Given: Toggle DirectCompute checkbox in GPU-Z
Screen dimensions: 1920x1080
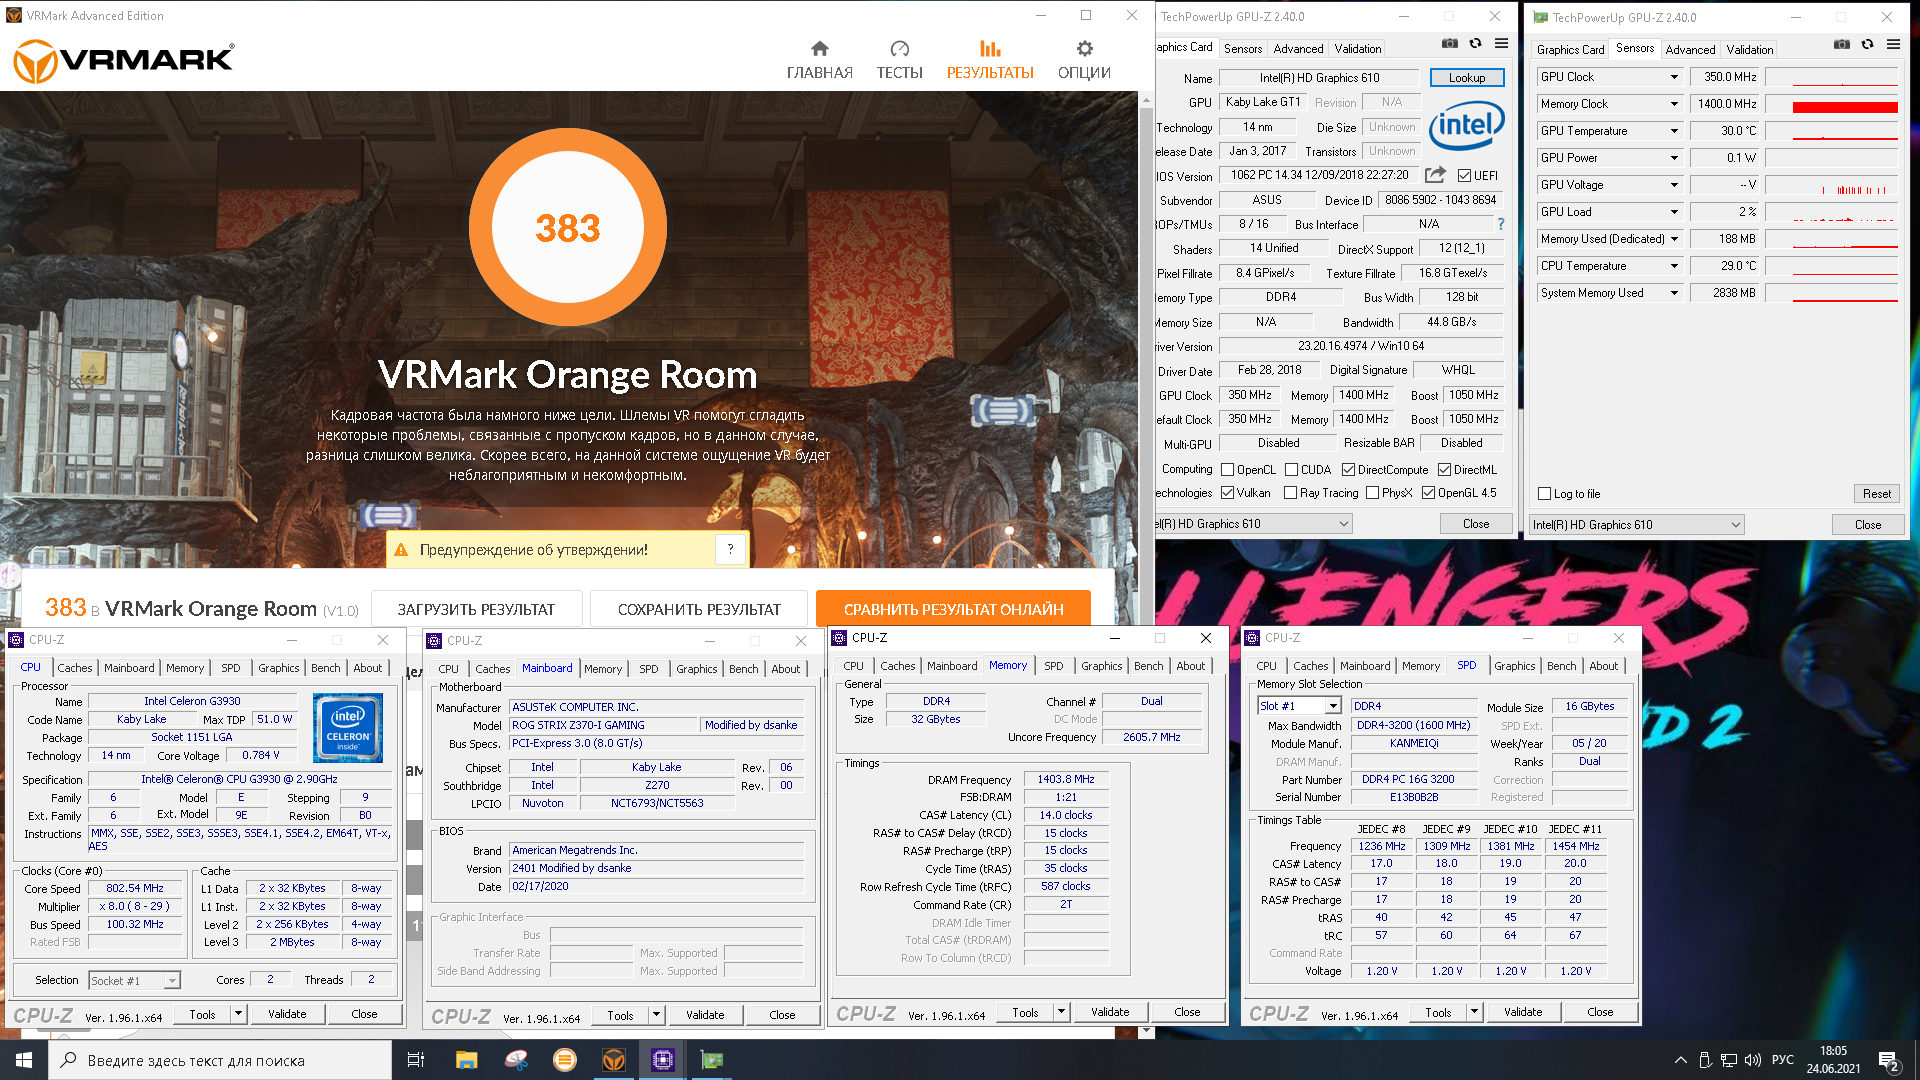Looking at the screenshot, I should pos(1348,470).
